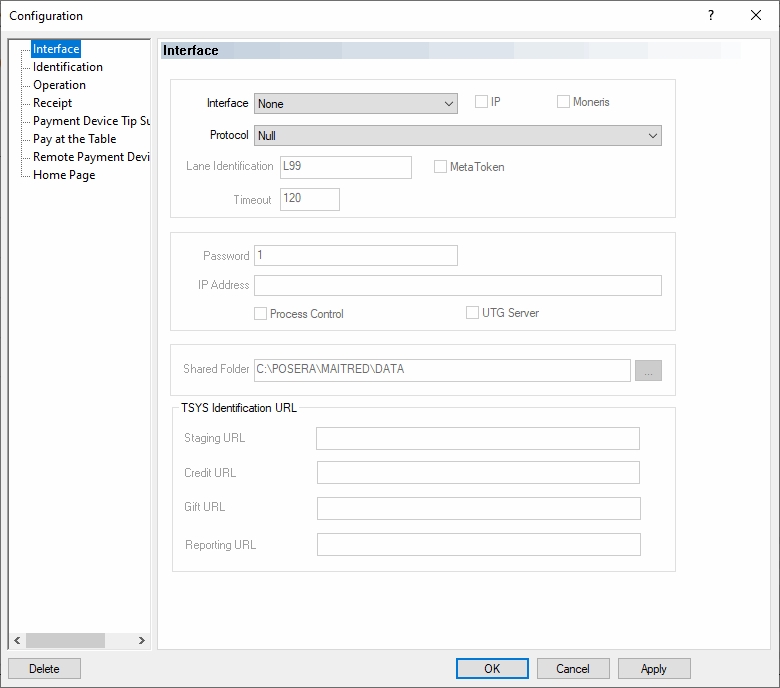Click the OK button
The width and height of the screenshot is (780, 688).
pyautogui.click(x=492, y=669)
